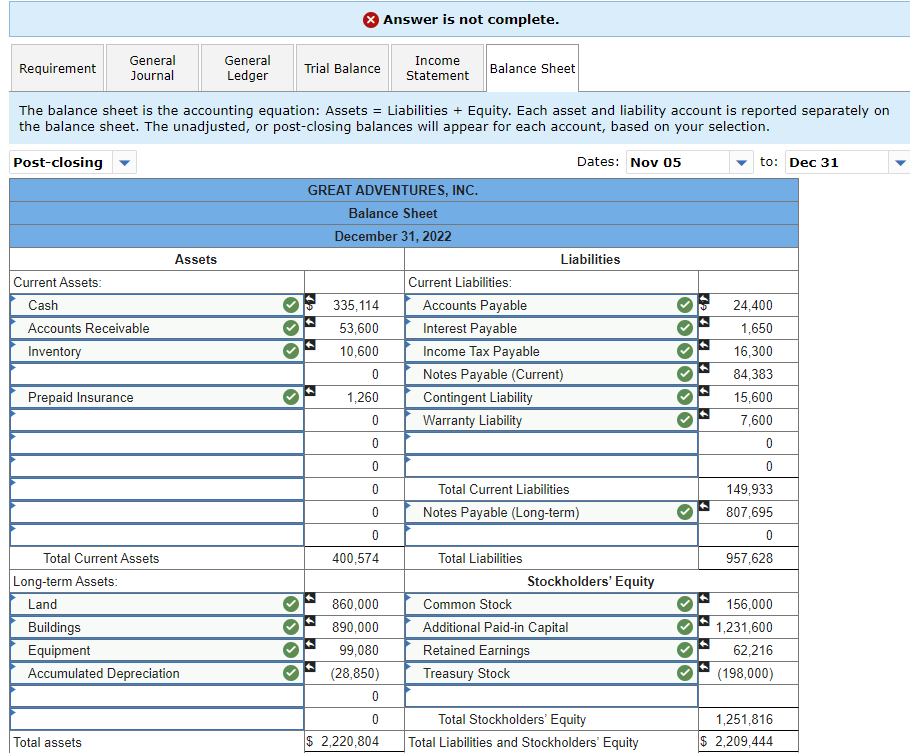
Task: Click the small arrow icon beside Land amount
Action: coord(310,598)
